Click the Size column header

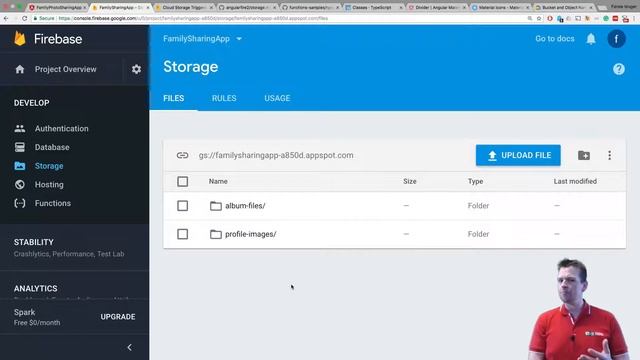(x=410, y=181)
